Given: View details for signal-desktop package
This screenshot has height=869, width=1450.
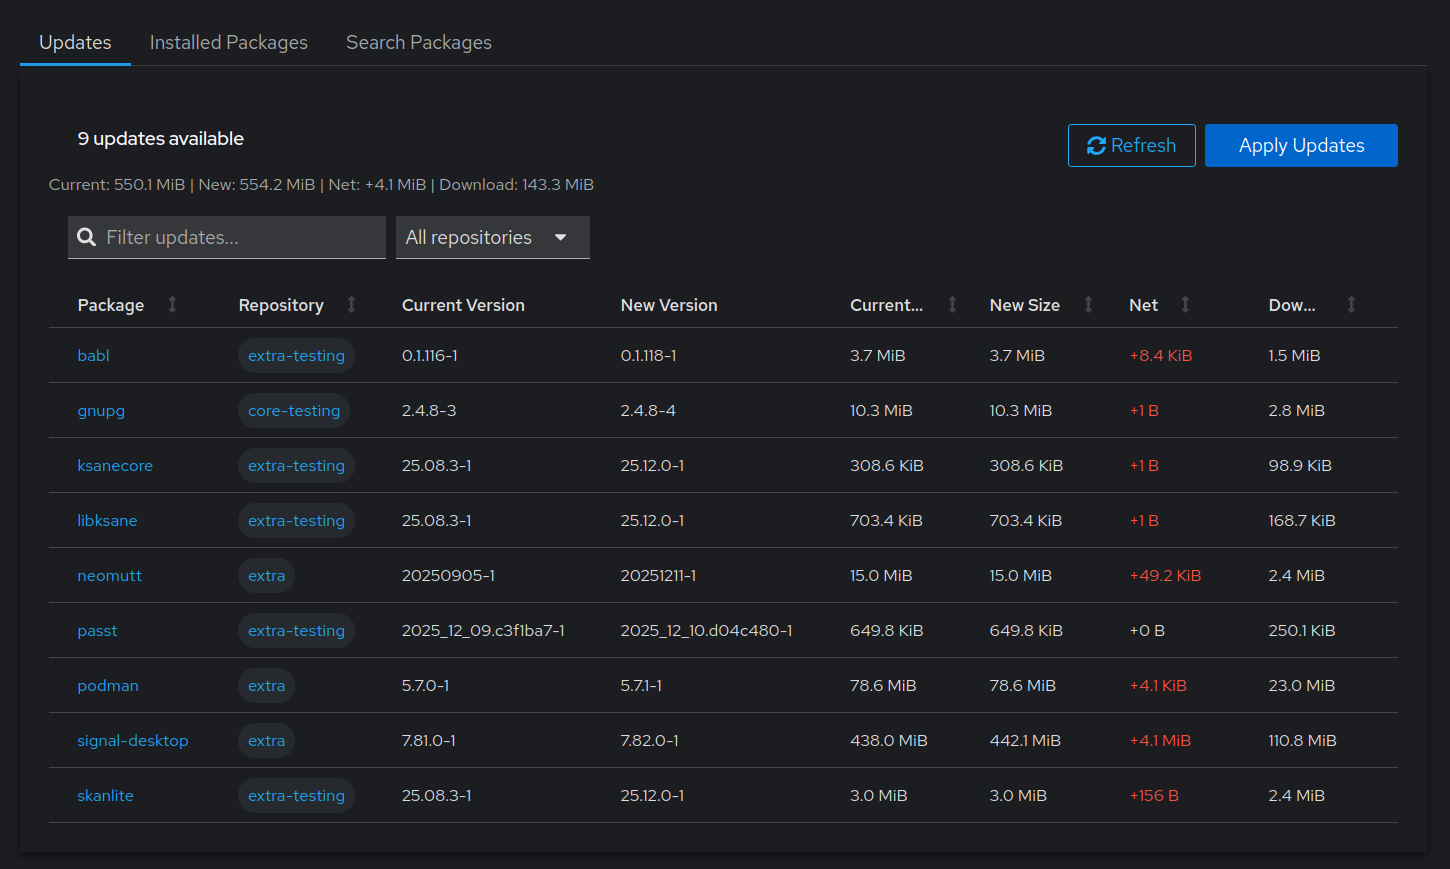Looking at the screenshot, I should 132,740.
